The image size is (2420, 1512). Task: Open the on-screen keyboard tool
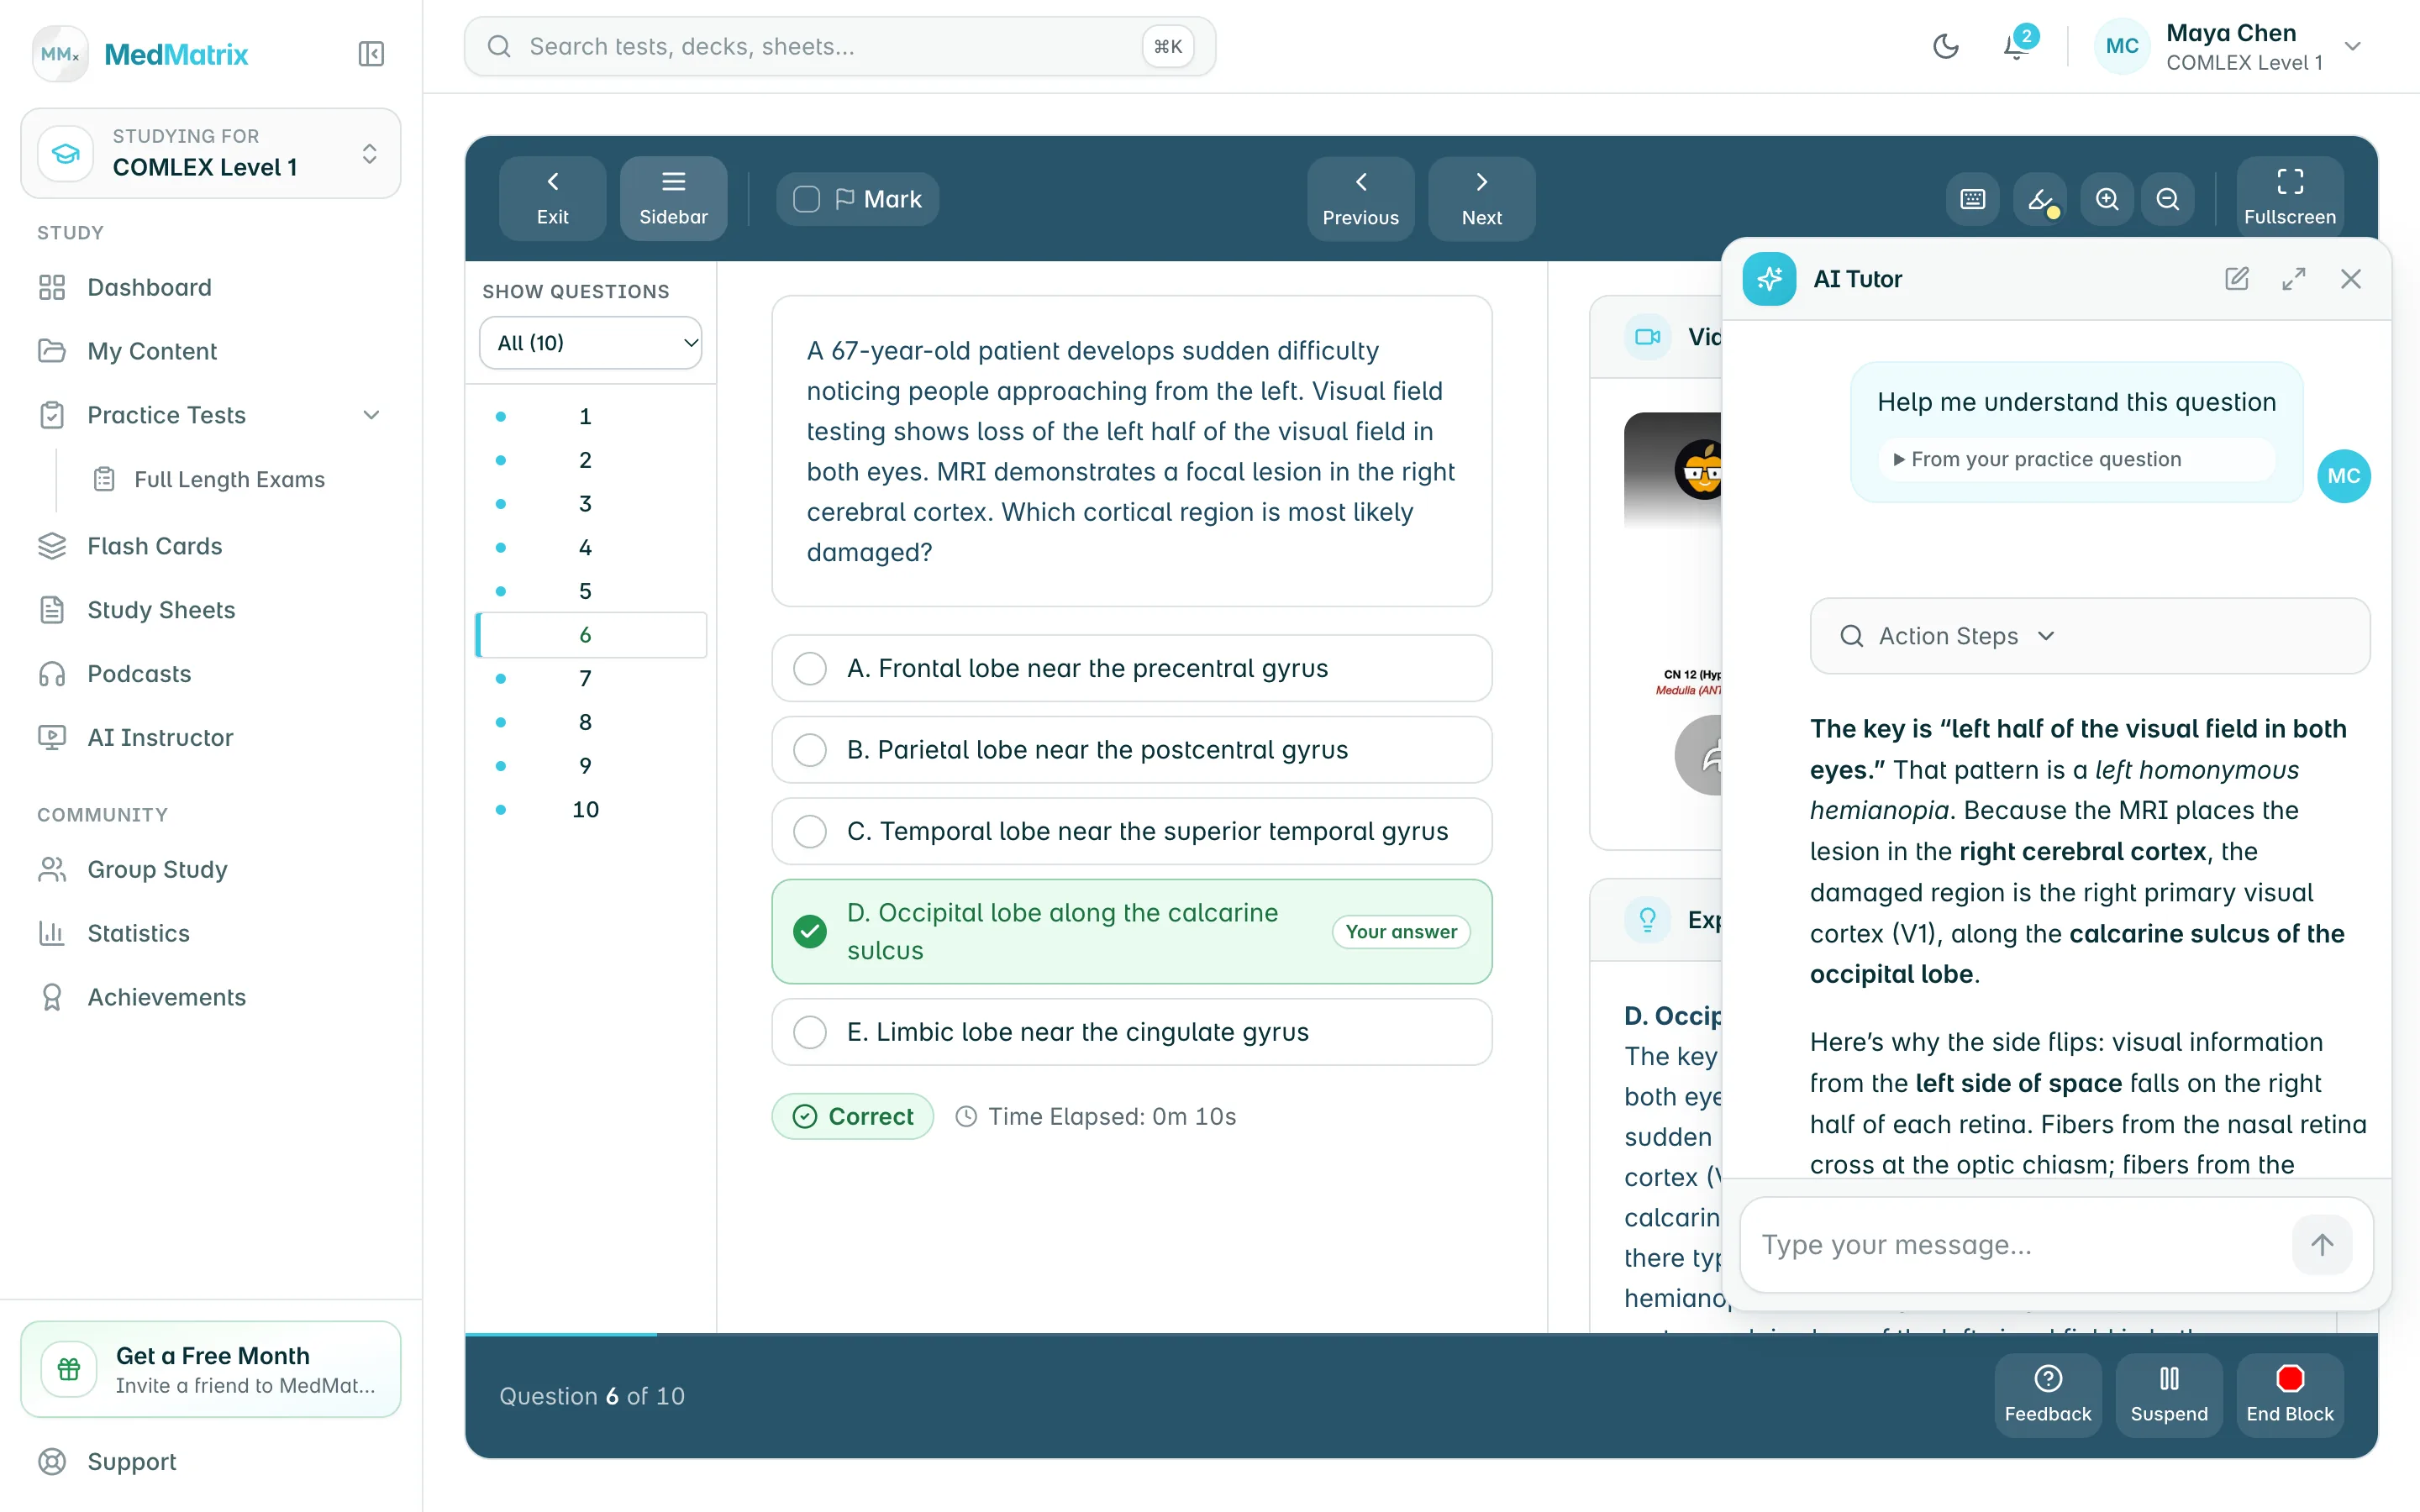[1972, 199]
